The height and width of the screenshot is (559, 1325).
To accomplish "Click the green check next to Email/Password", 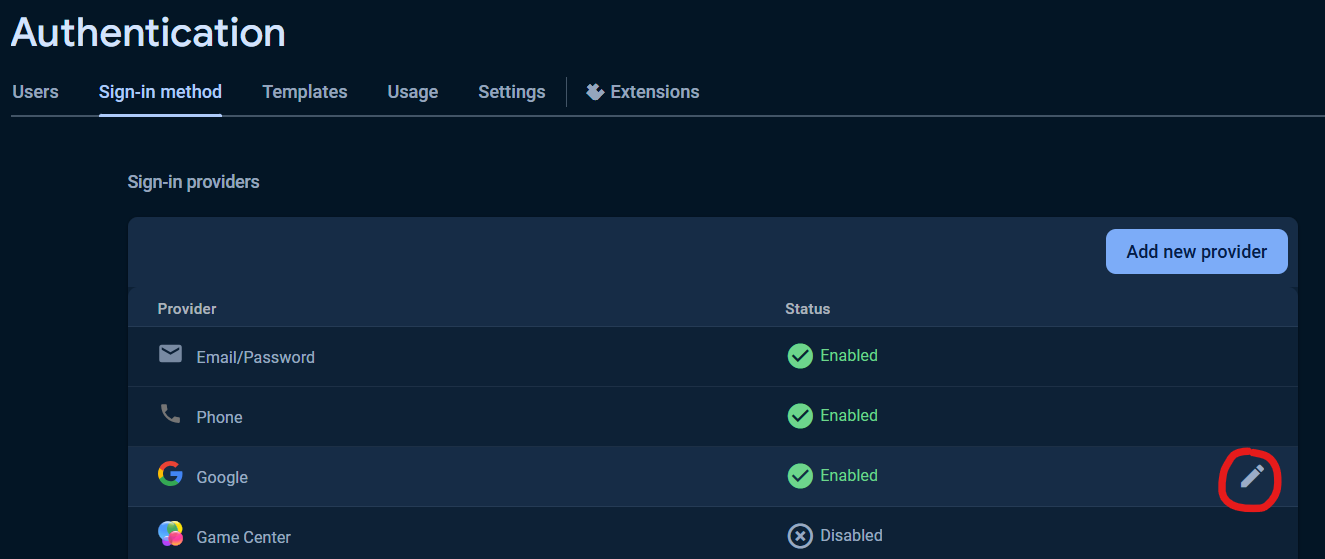I will (800, 356).
